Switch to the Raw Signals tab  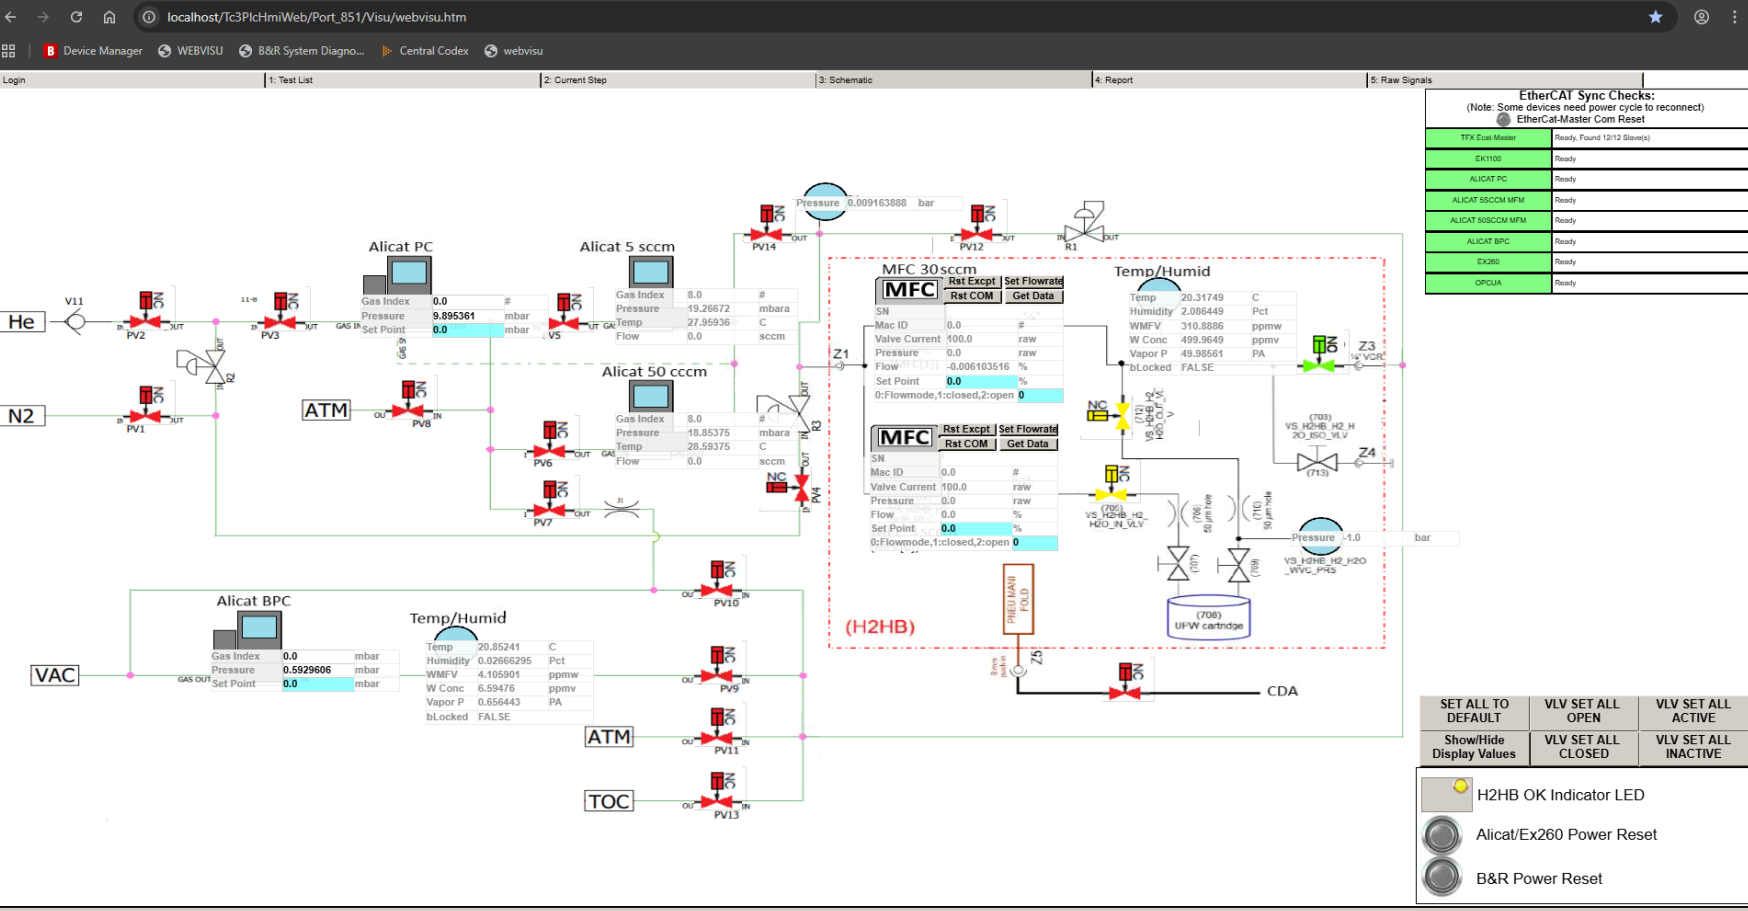[1504, 80]
